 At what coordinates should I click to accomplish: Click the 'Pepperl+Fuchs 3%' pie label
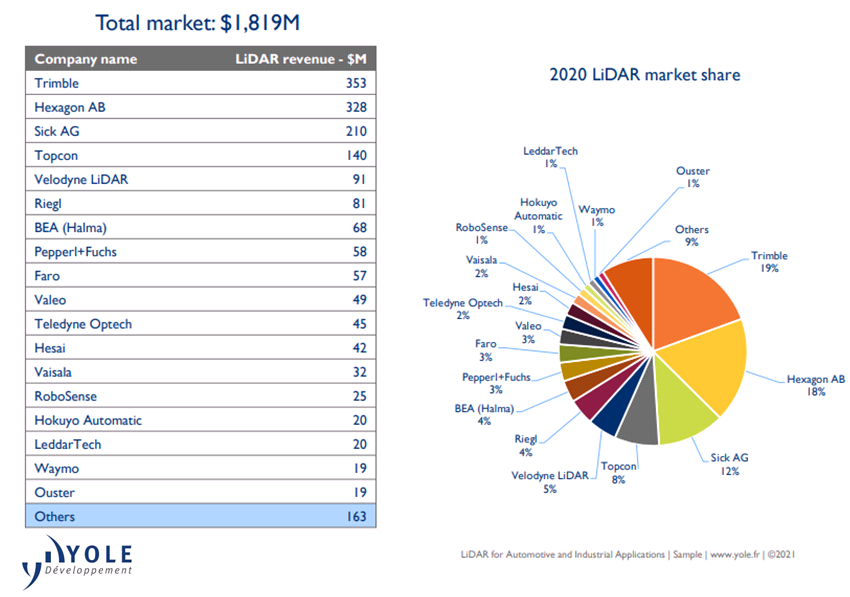pos(496,383)
